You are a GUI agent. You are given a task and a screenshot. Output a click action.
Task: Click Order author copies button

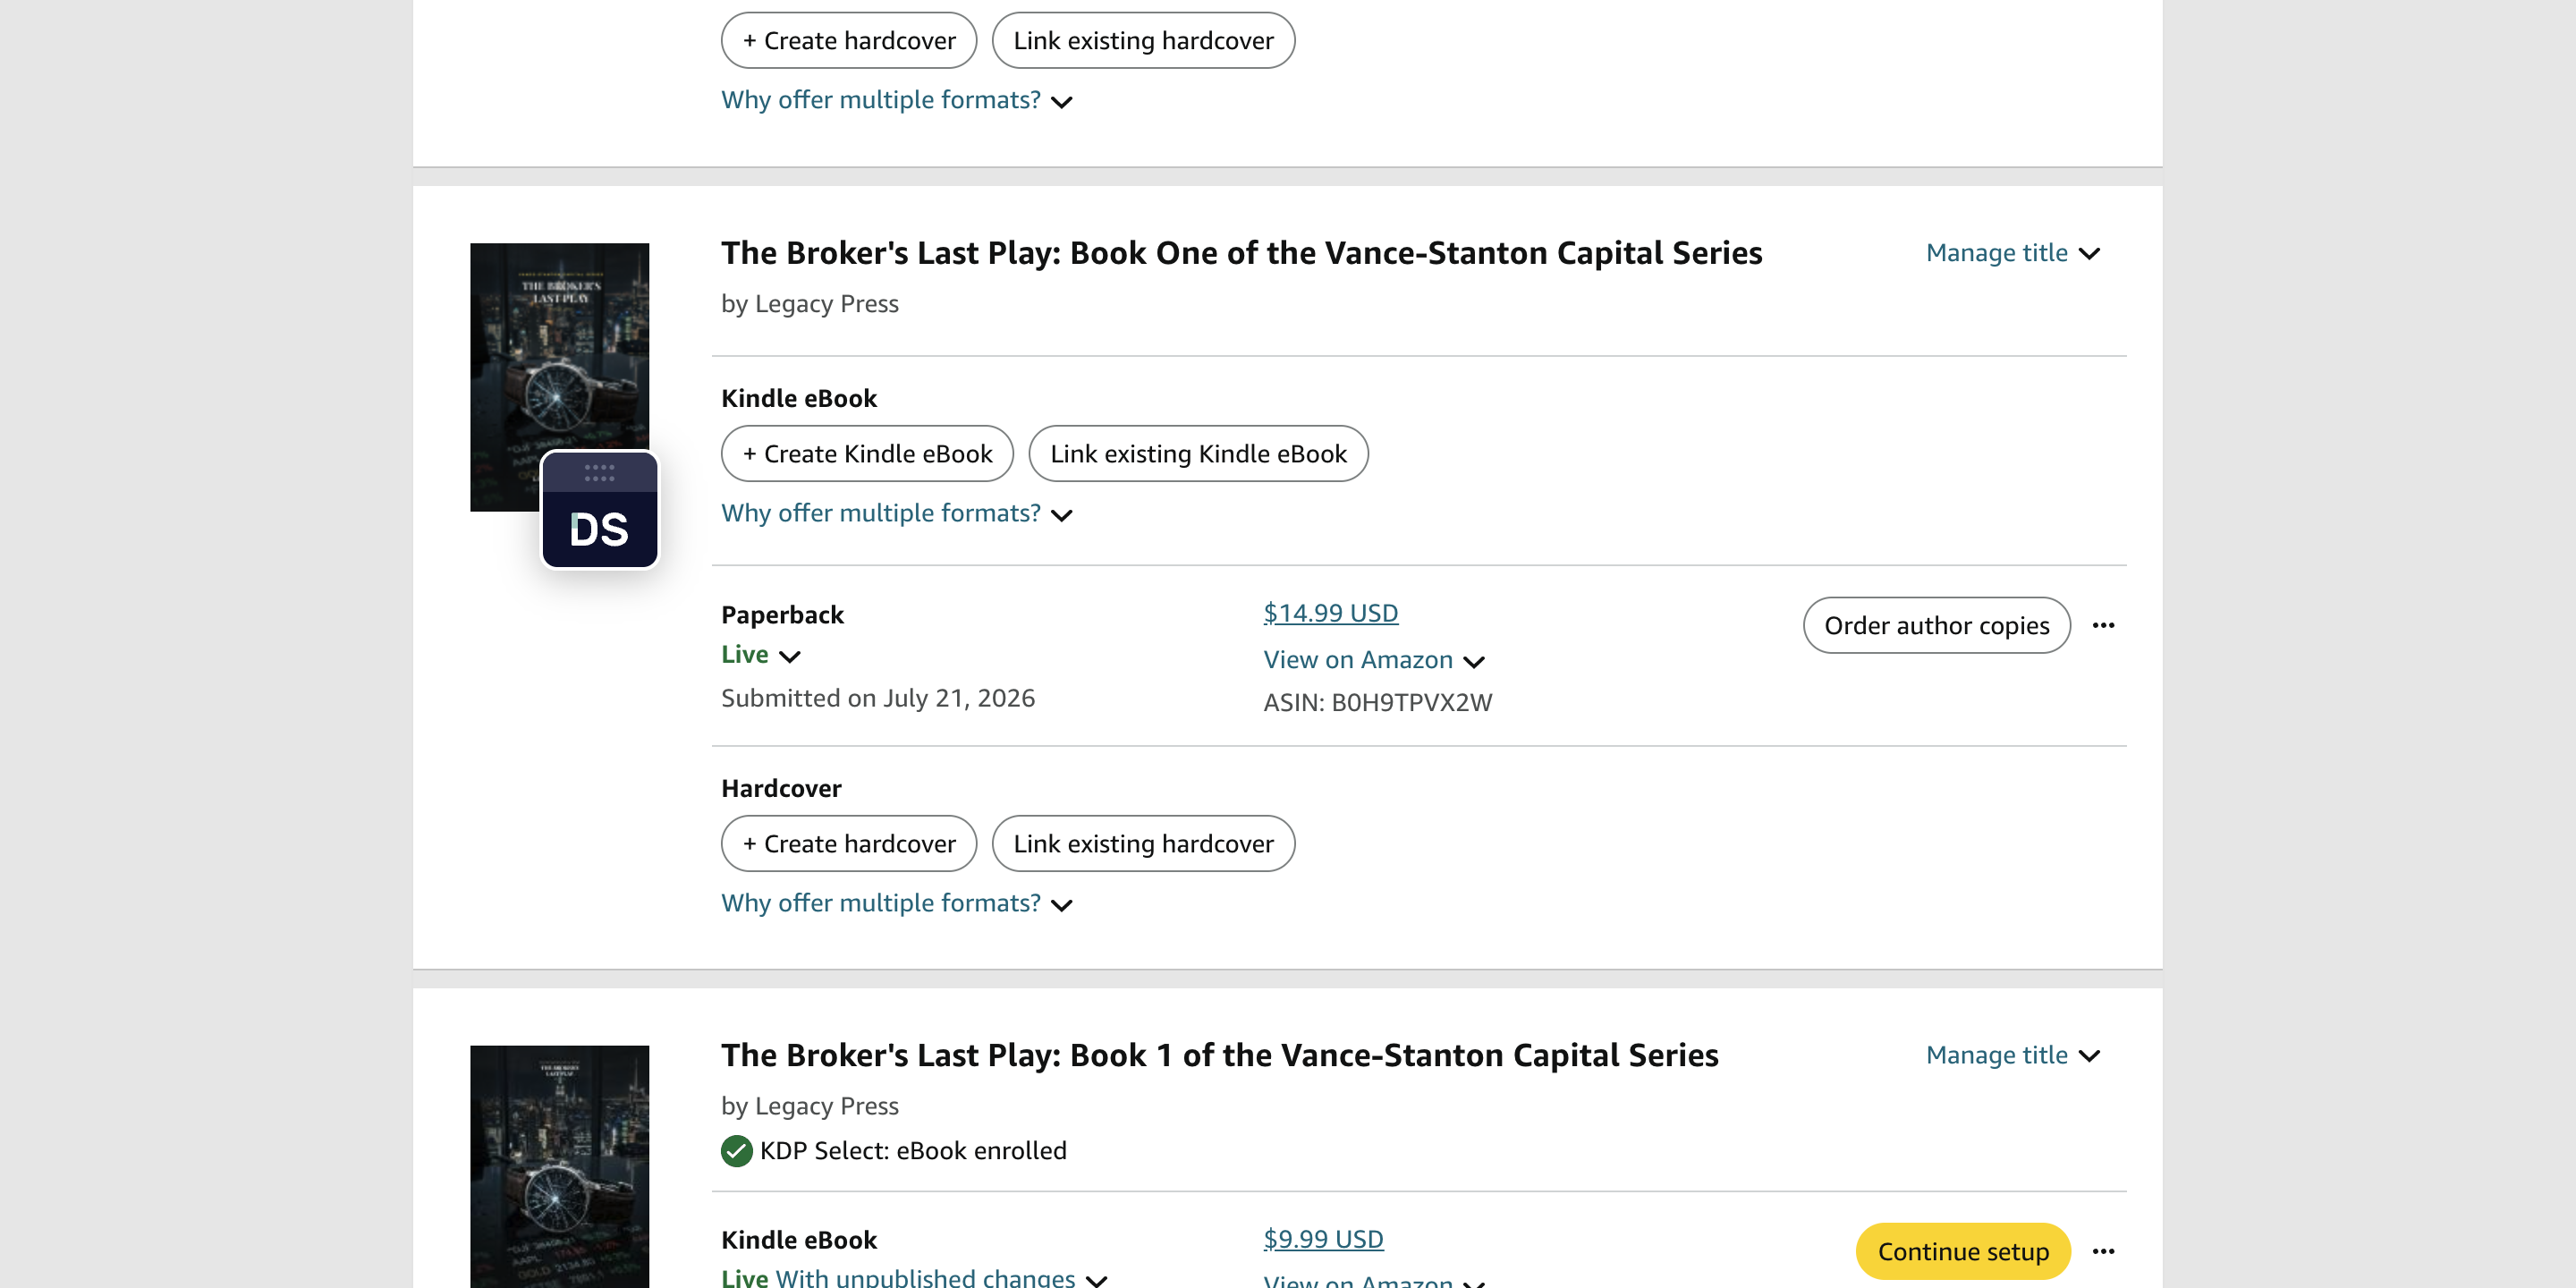[1936, 625]
